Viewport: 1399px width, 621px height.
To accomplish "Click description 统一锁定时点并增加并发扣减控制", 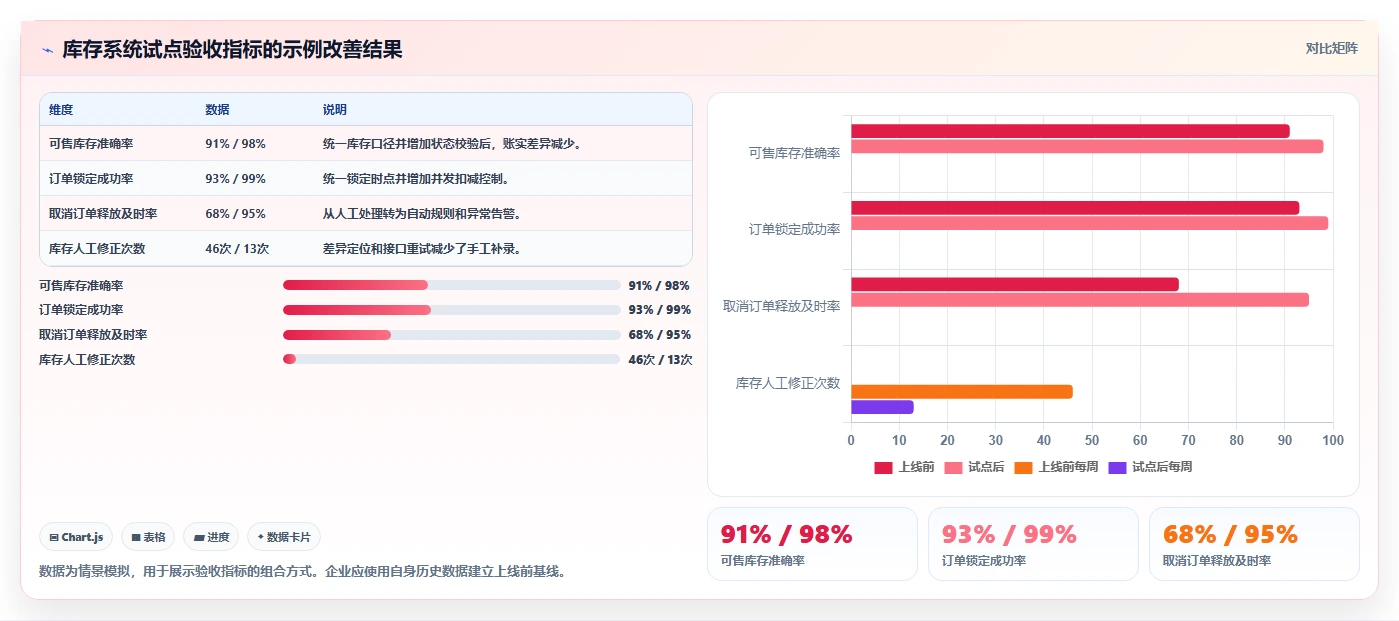I will 416,179.
